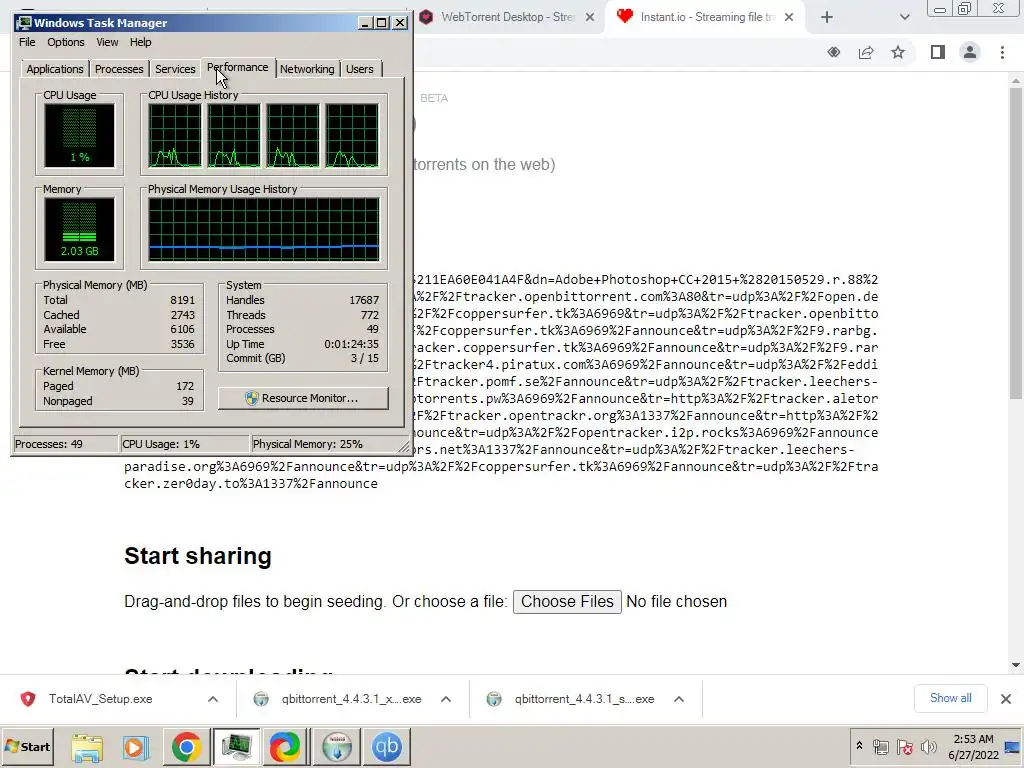This screenshot has height=768, width=1024.
Task: Click the share page icon in Chrome
Action: point(866,52)
